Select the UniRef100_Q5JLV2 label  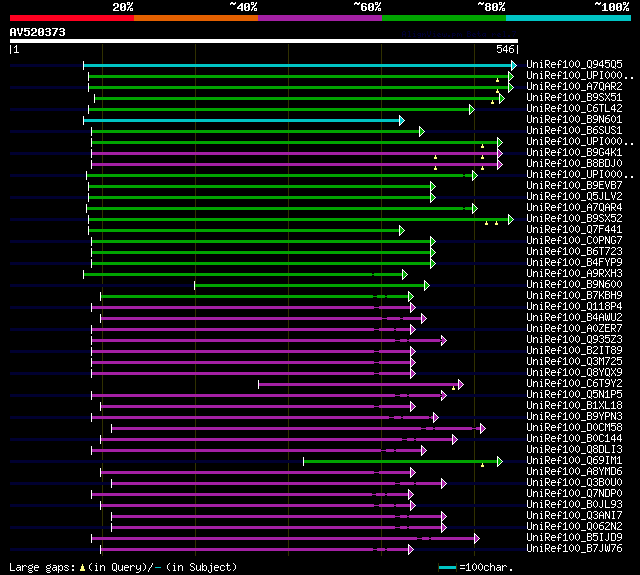[x=574, y=197]
